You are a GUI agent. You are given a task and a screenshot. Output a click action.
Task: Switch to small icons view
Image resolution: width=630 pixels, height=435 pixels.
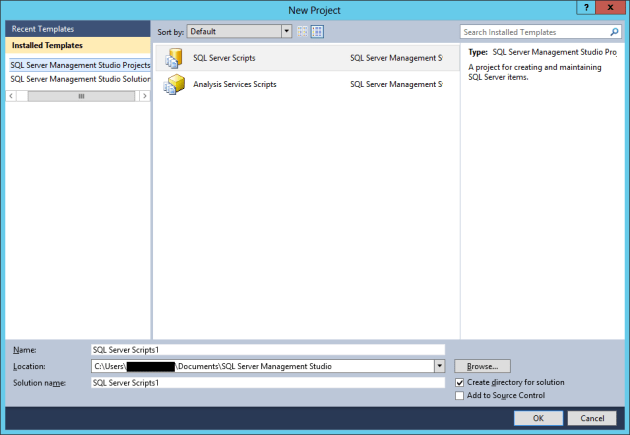tap(303, 32)
